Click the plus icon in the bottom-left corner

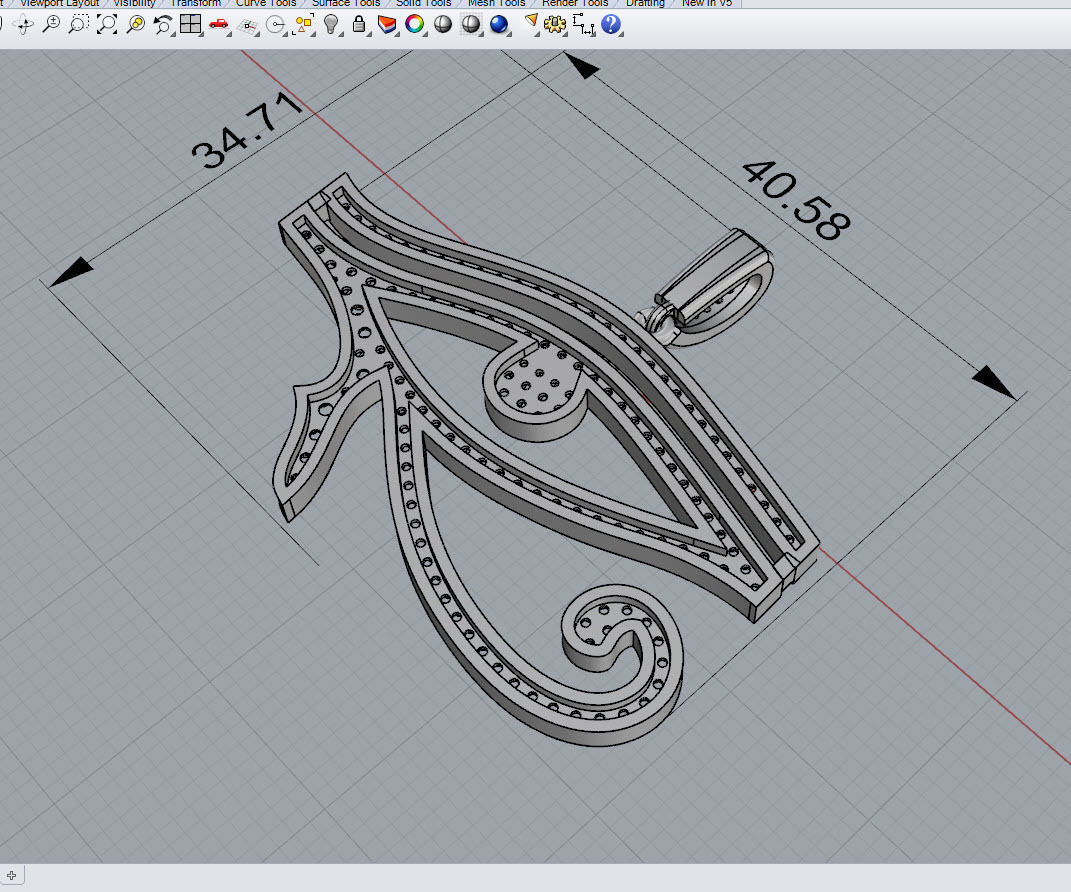[12, 875]
